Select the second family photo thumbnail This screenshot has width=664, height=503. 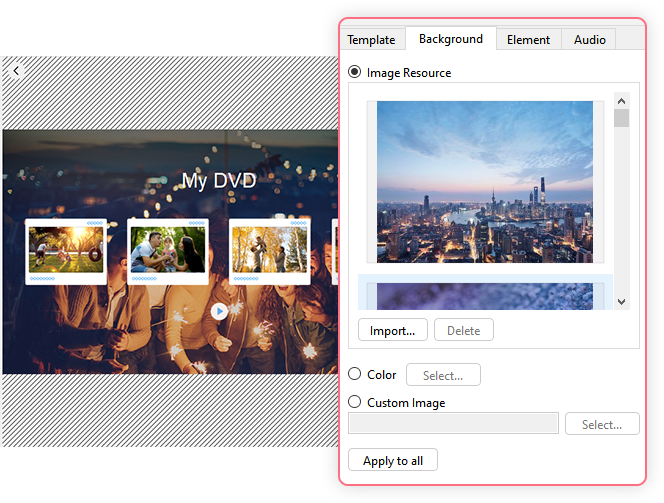(168, 250)
